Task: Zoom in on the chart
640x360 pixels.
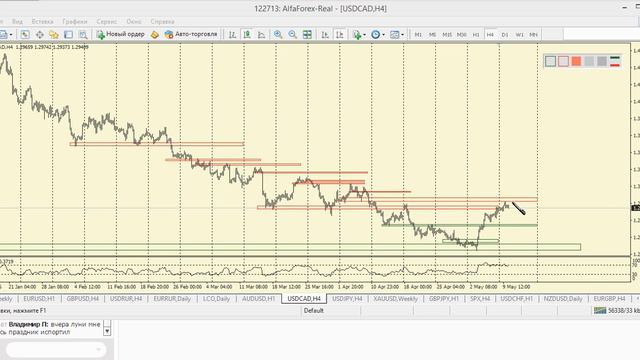Action: (278, 35)
